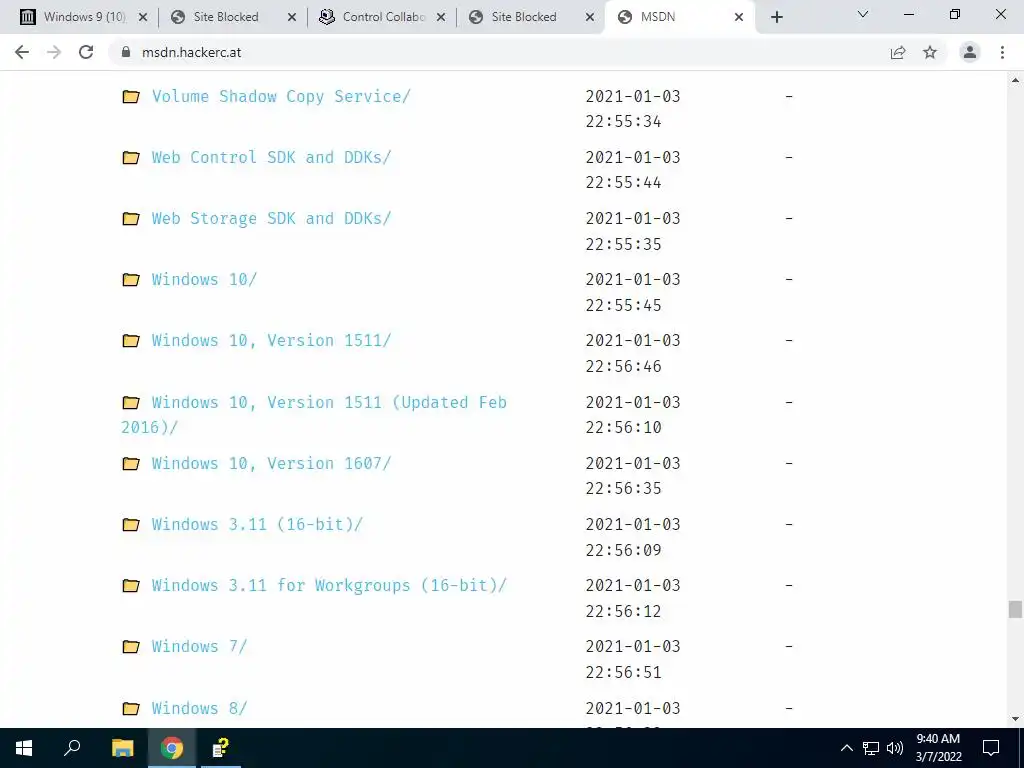Click date text 2021-01-03 22:56:51 of Windows 7
This screenshot has width=1024, height=768.
click(x=633, y=659)
